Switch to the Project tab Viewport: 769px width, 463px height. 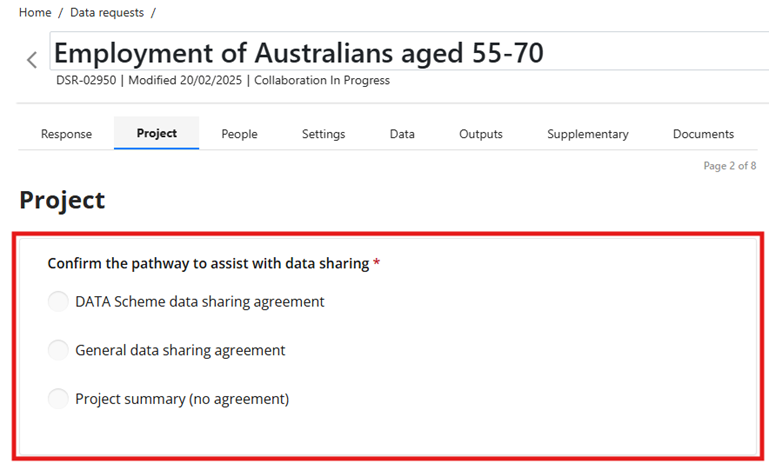click(156, 133)
